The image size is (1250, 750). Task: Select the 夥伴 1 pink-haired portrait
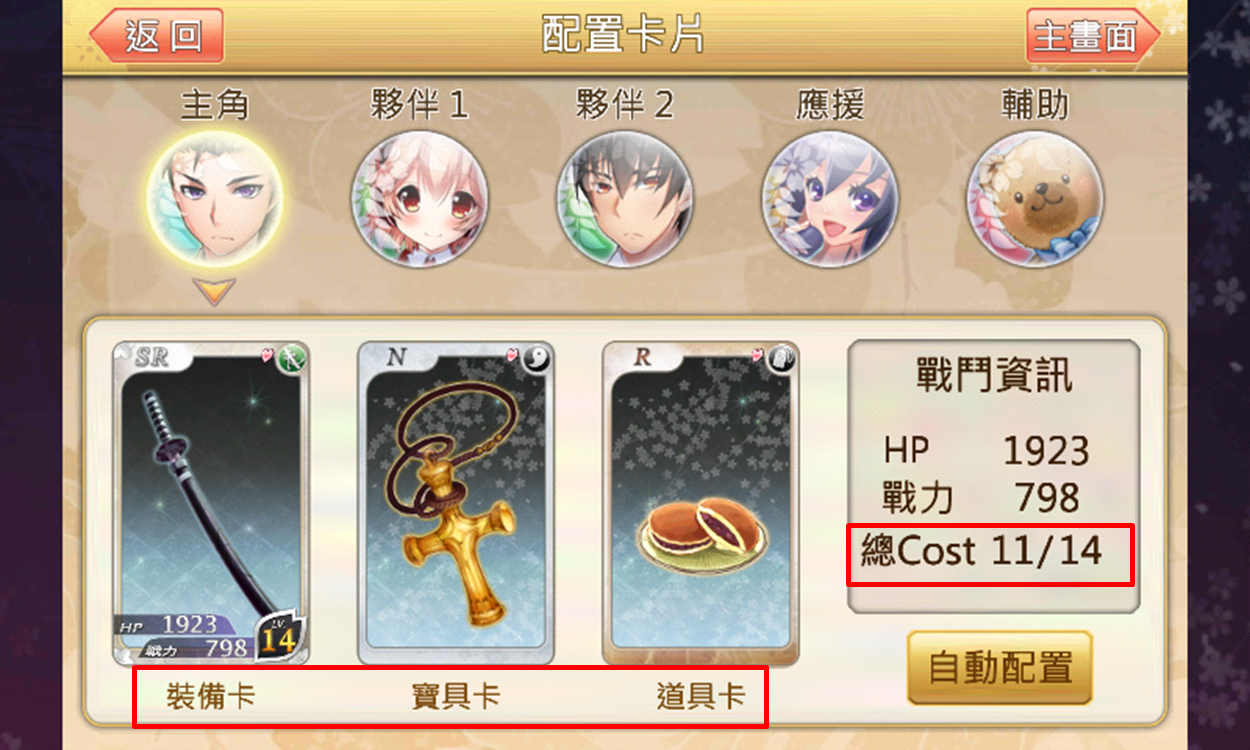420,198
